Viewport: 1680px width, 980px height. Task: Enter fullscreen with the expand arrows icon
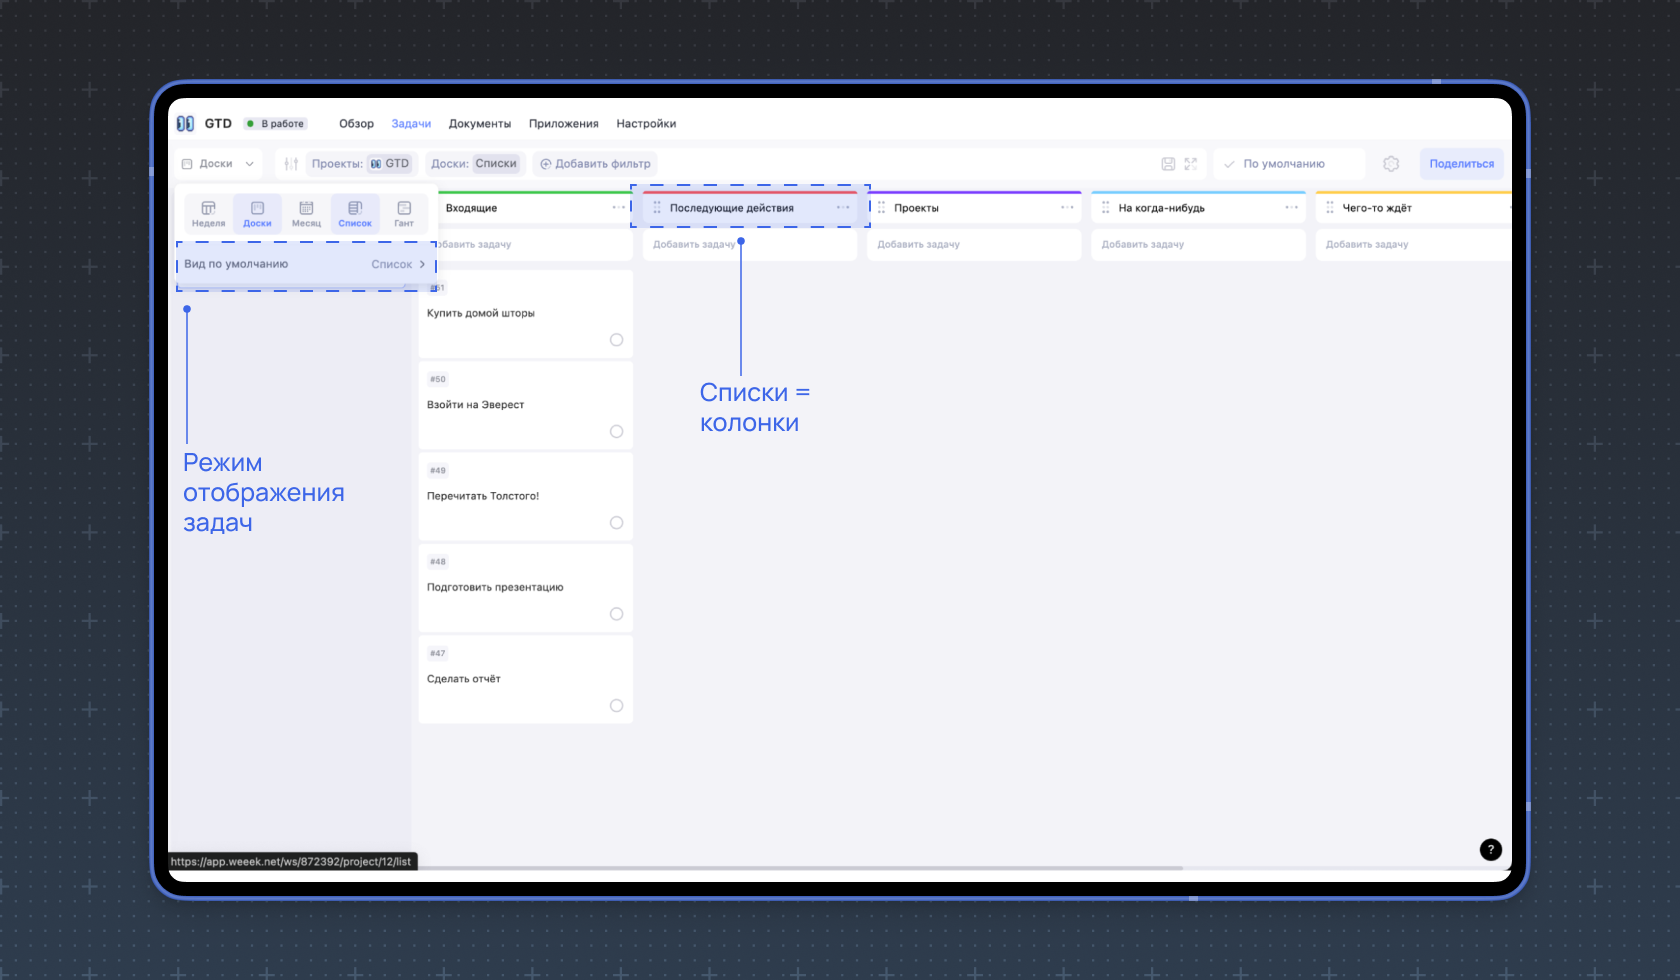coord(1191,164)
